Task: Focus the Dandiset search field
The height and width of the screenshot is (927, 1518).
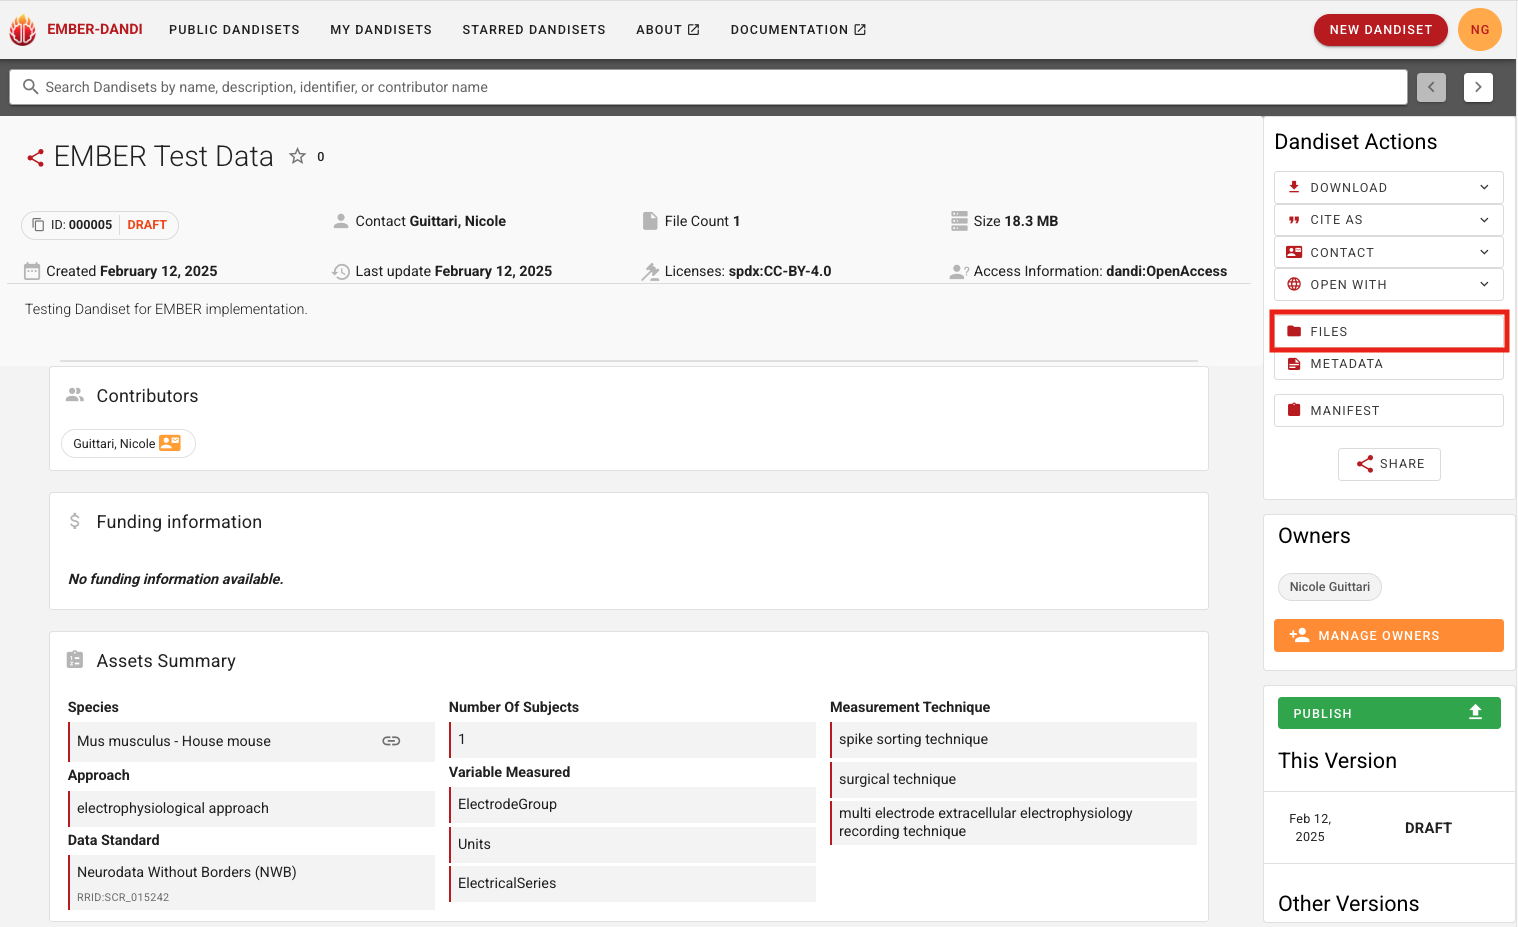Action: click(x=708, y=87)
